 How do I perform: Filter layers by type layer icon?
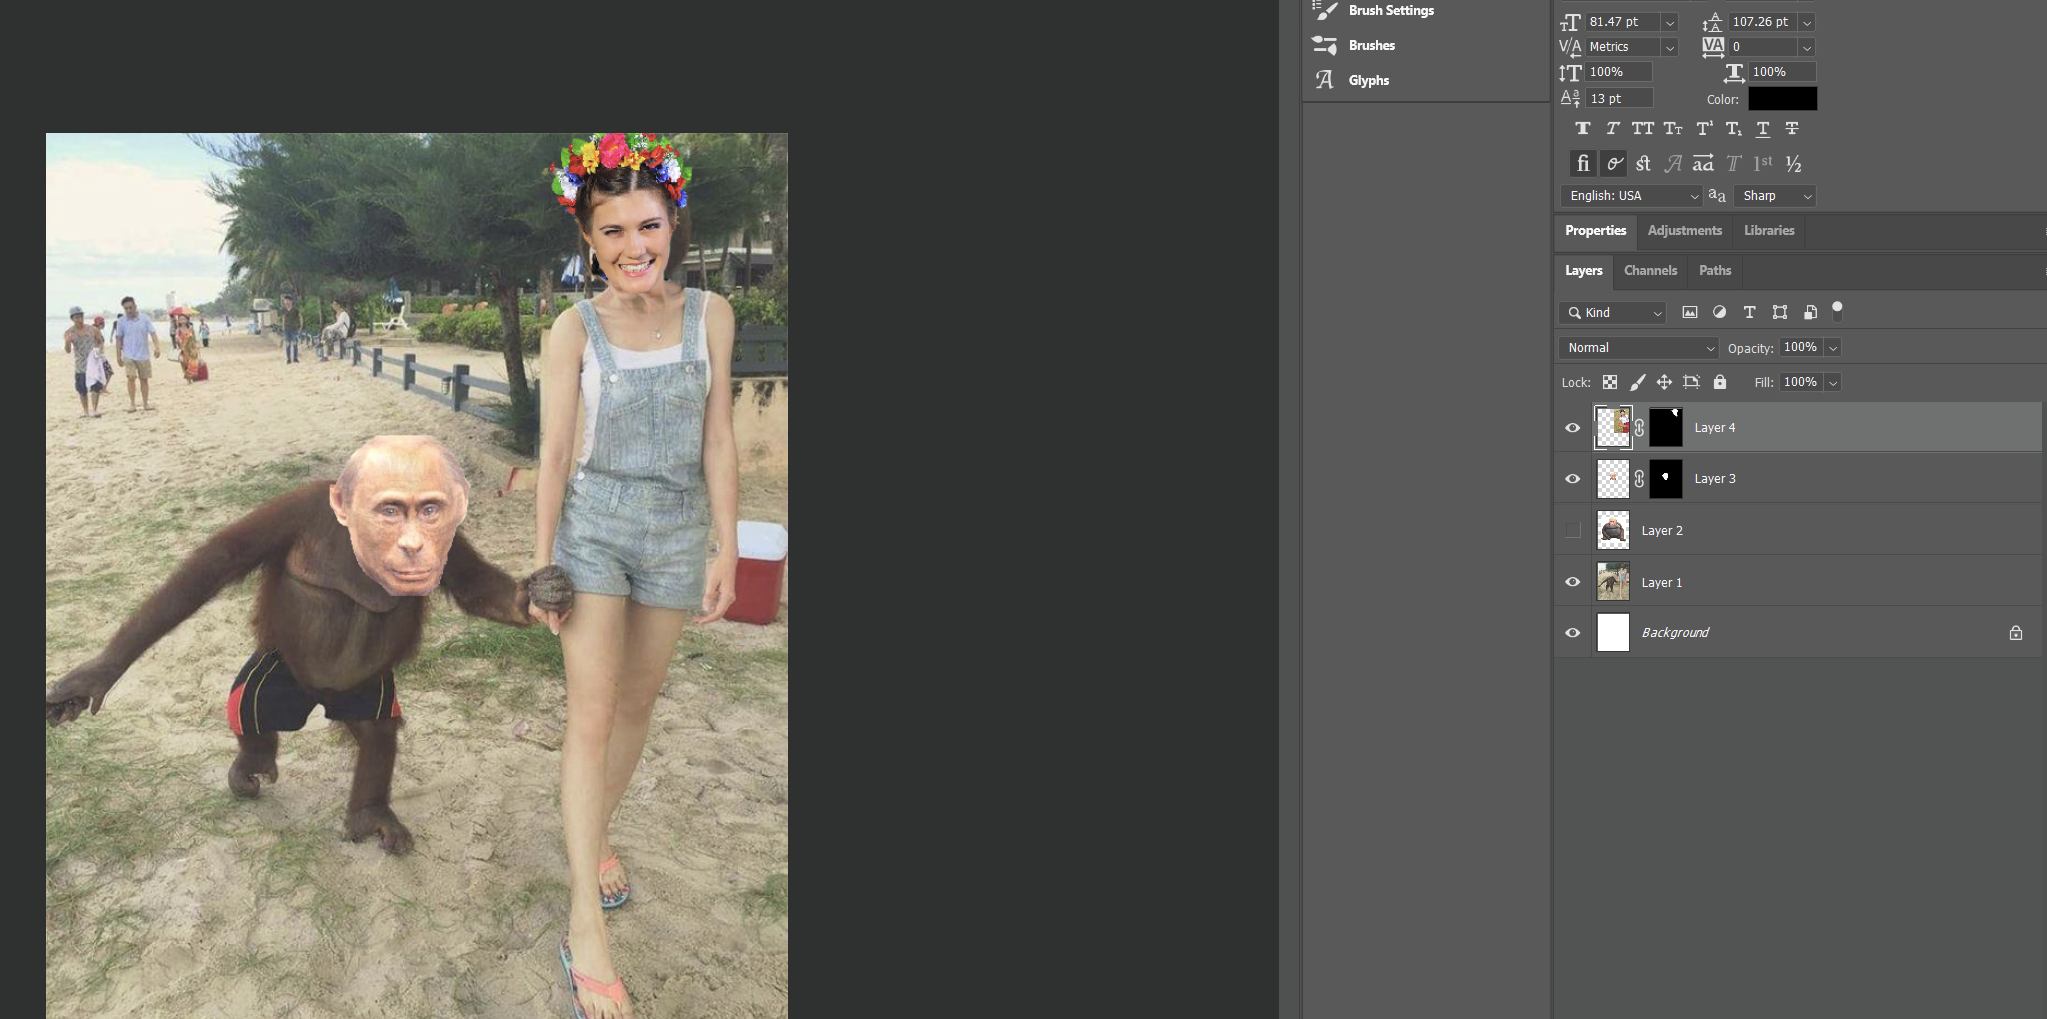1749,313
